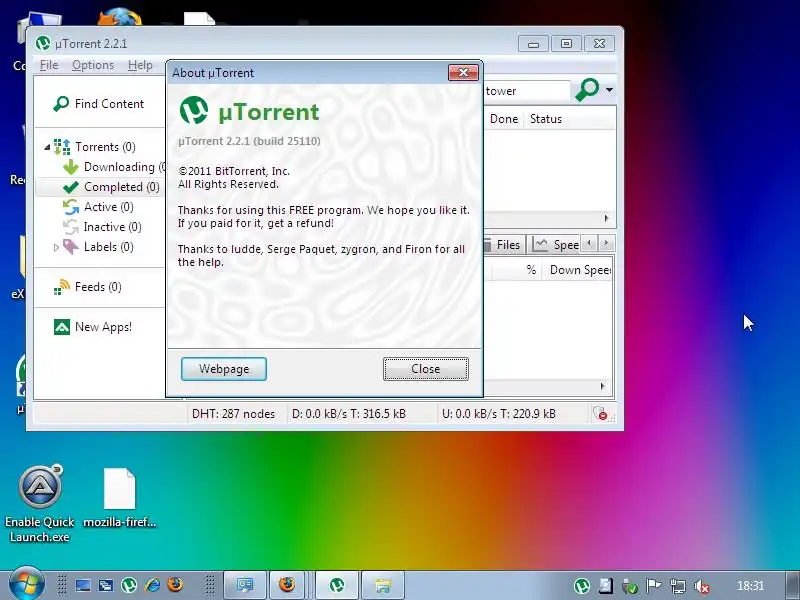Click the Find Content magnifier icon
Viewport: 800px width, 600px height.
[x=61, y=104]
